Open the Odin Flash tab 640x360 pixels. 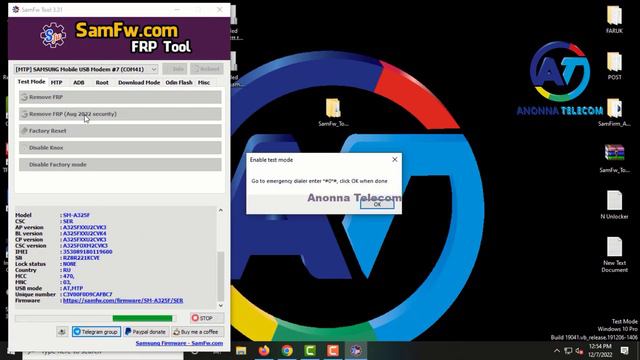coord(179,82)
